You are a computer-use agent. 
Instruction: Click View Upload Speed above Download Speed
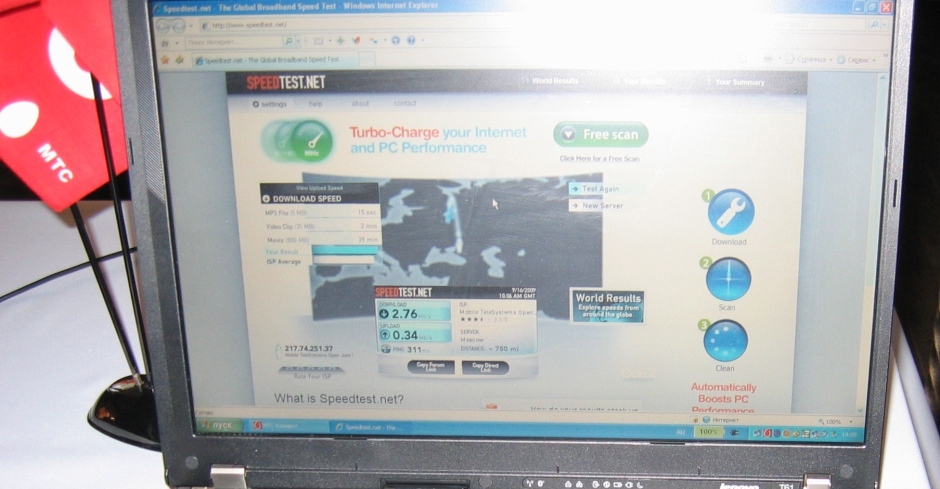[x=320, y=188]
